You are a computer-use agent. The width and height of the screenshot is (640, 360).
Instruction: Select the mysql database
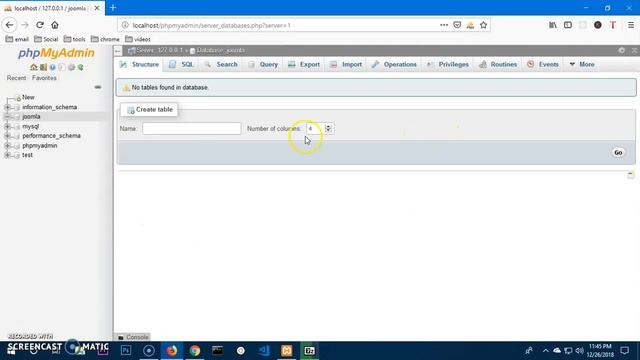pos(31,127)
